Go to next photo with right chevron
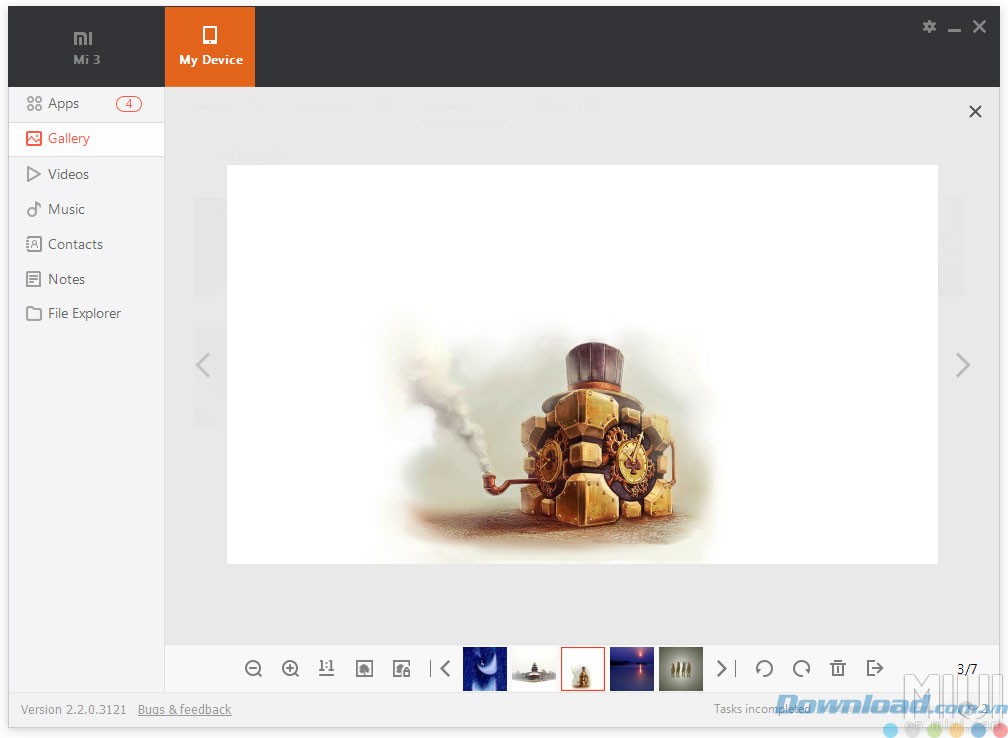Viewport: 1008px width, 738px height. click(962, 365)
